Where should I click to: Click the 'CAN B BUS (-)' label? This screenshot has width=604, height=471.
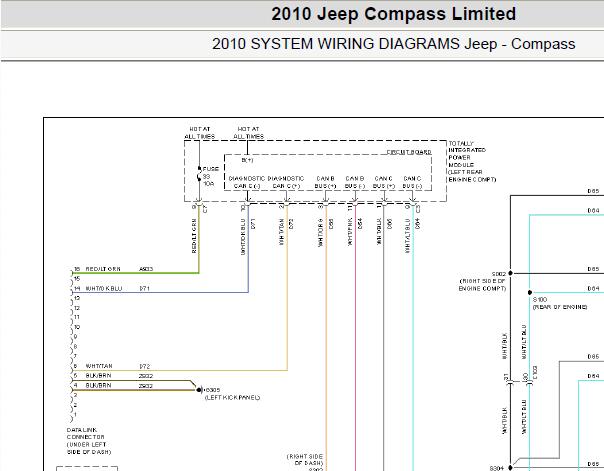[355, 183]
